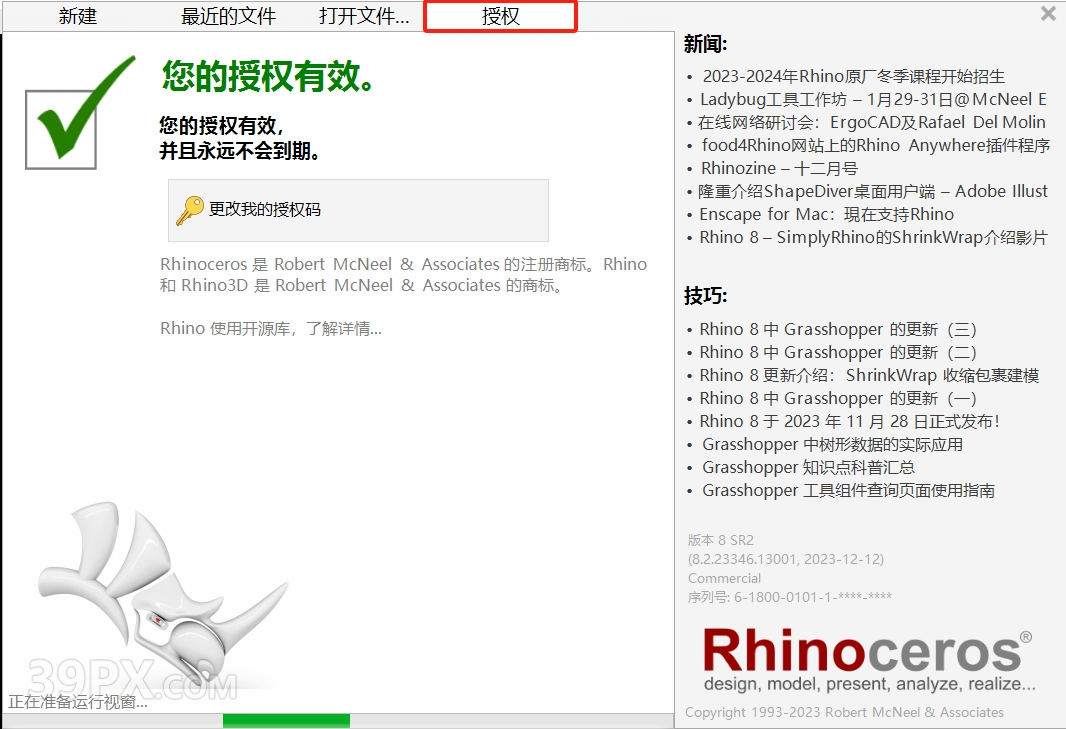
Task: Click the Copyright 1993-2023 Robert McNeel & Associates text
Action: pos(844,713)
